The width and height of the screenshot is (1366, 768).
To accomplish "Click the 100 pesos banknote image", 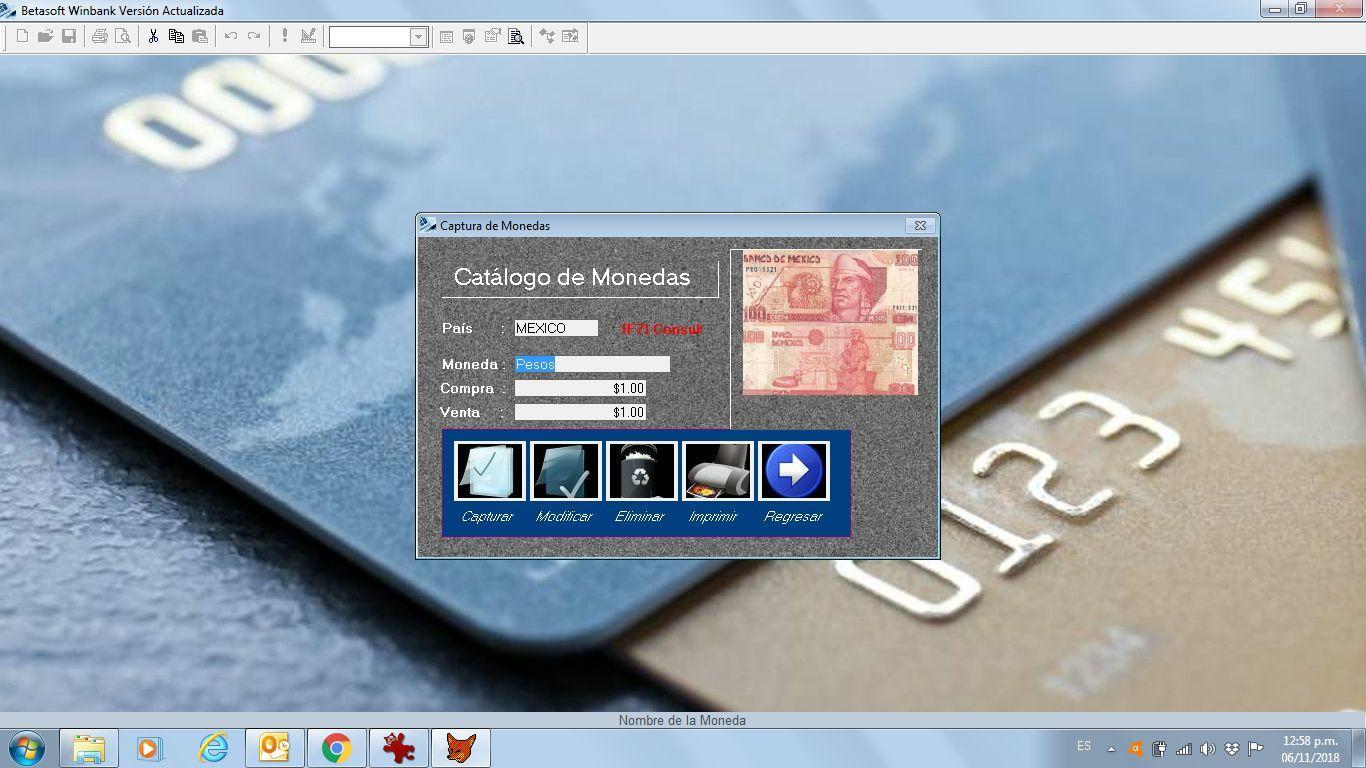I will click(830, 322).
